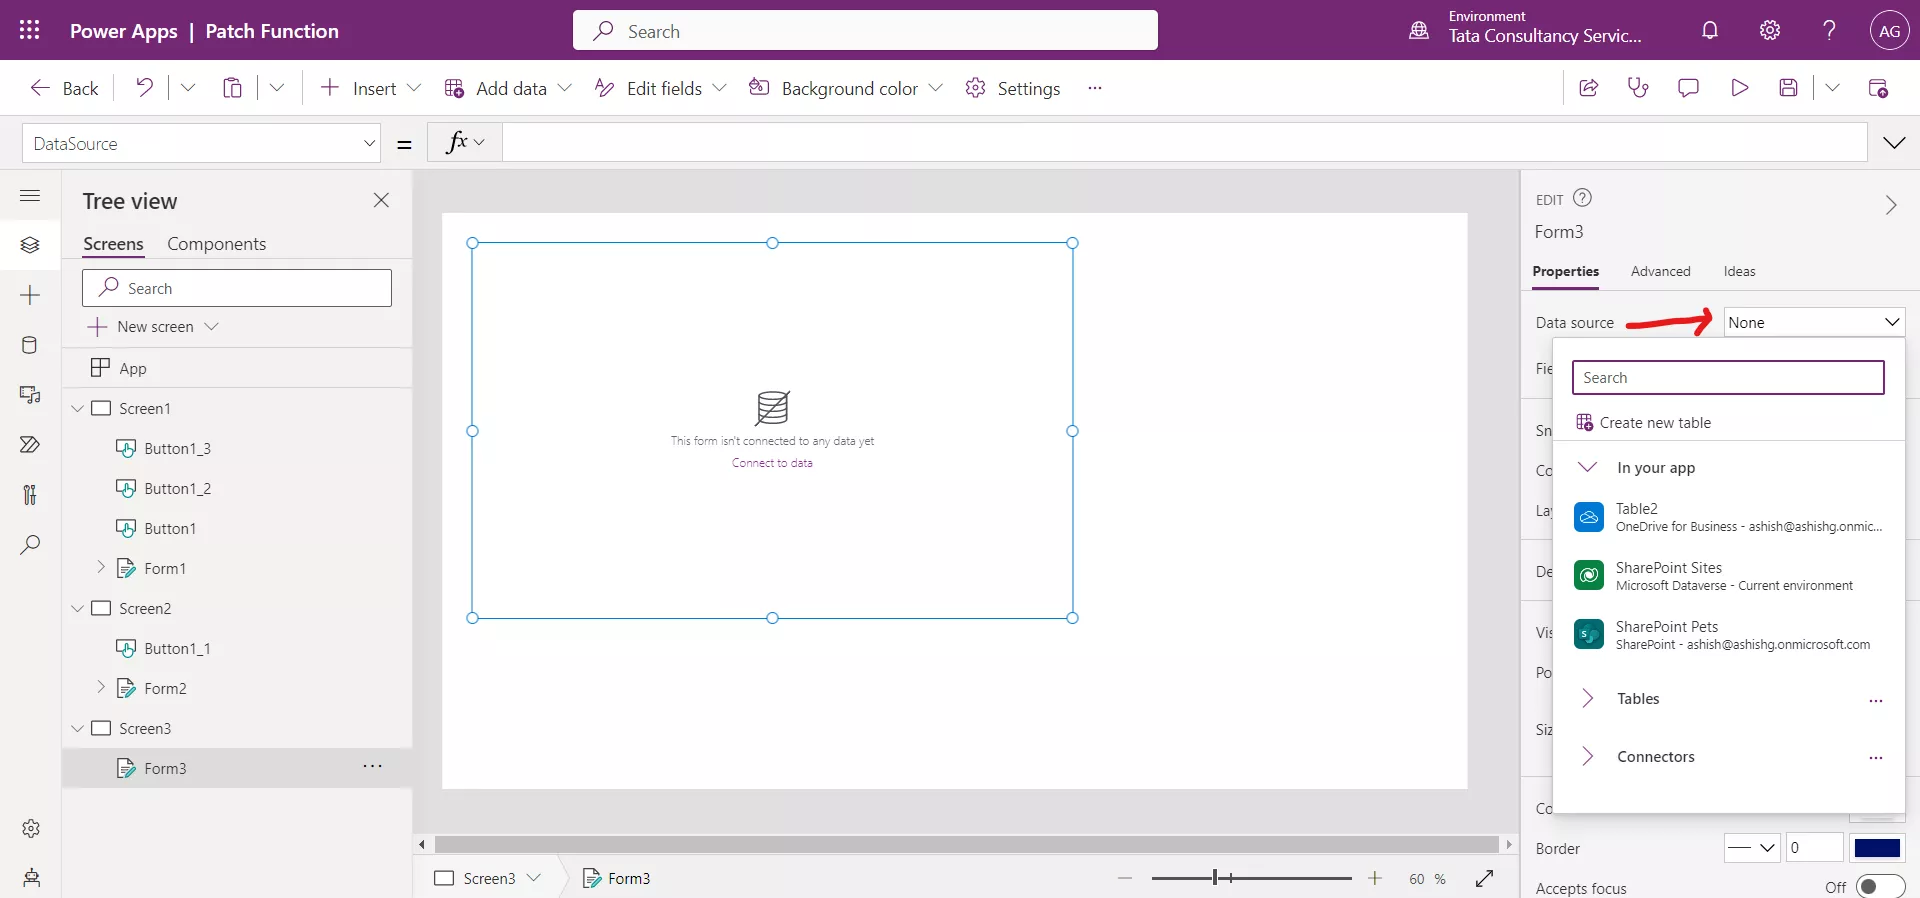
Task: Click the undo icon
Action: [145, 88]
